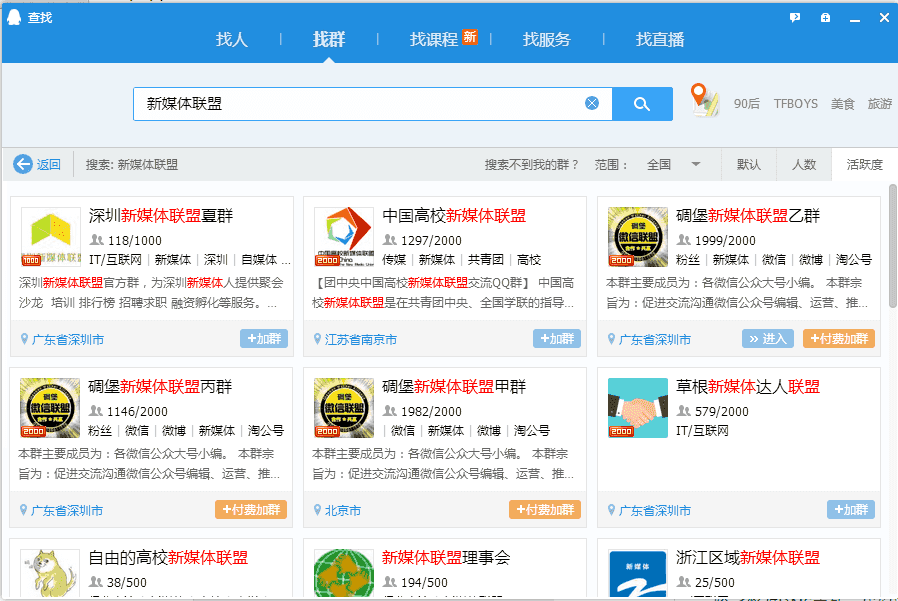Open 中国高校新媒体联盟 group avatar
The width and height of the screenshot is (898, 601).
tap(344, 238)
